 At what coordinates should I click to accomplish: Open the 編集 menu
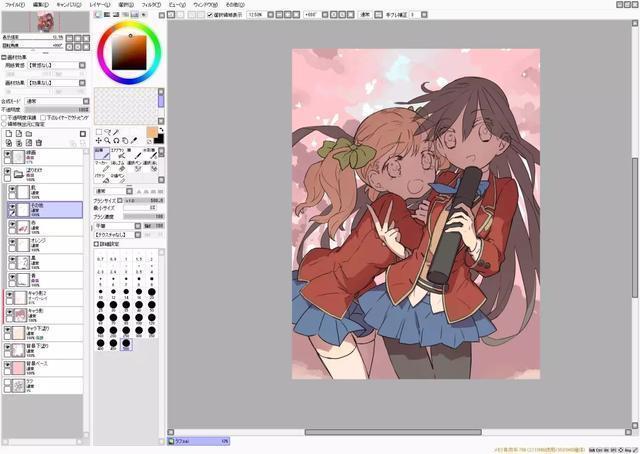[x=40, y=5]
